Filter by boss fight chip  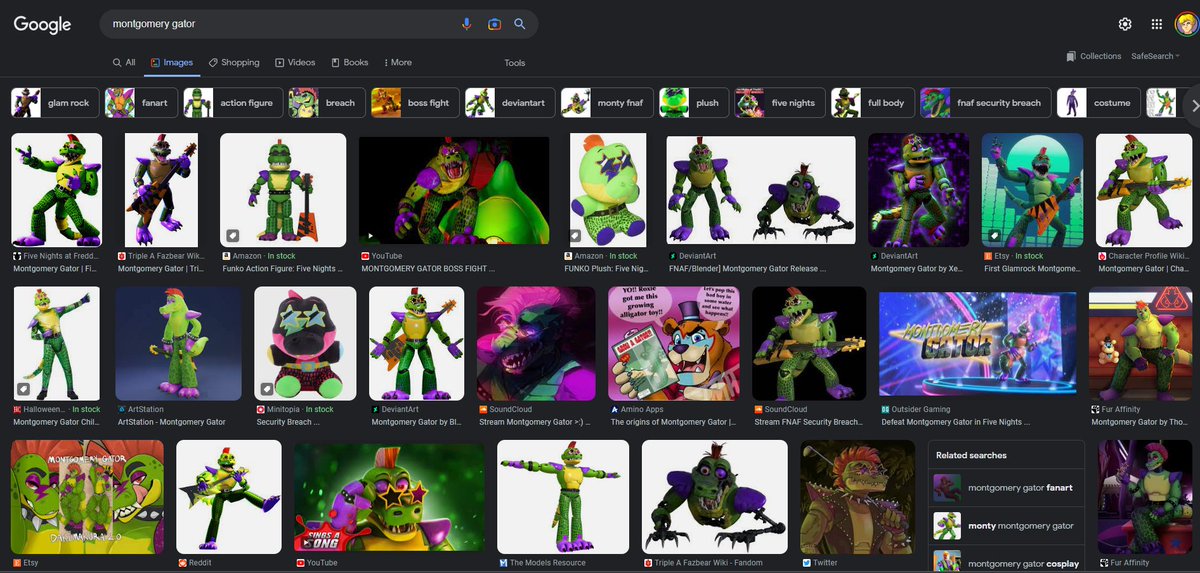413,103
